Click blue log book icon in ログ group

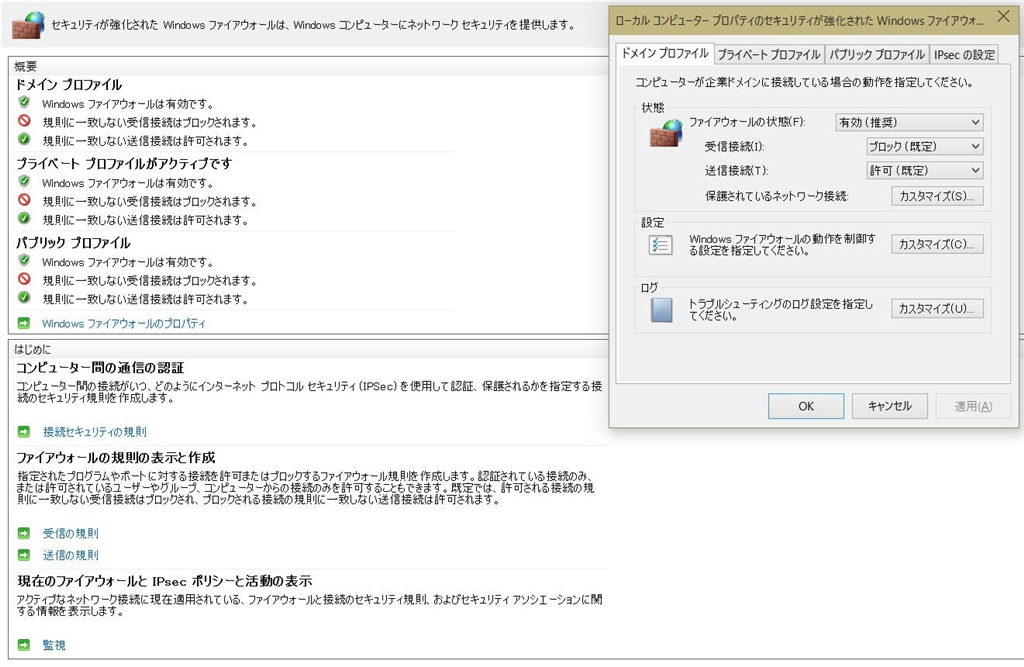662,310
